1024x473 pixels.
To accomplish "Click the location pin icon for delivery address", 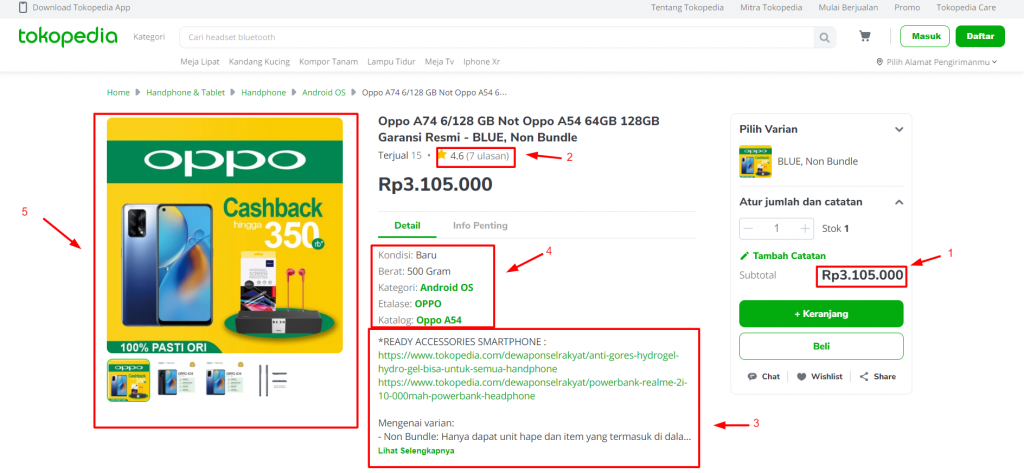I will tap(880, 62).
